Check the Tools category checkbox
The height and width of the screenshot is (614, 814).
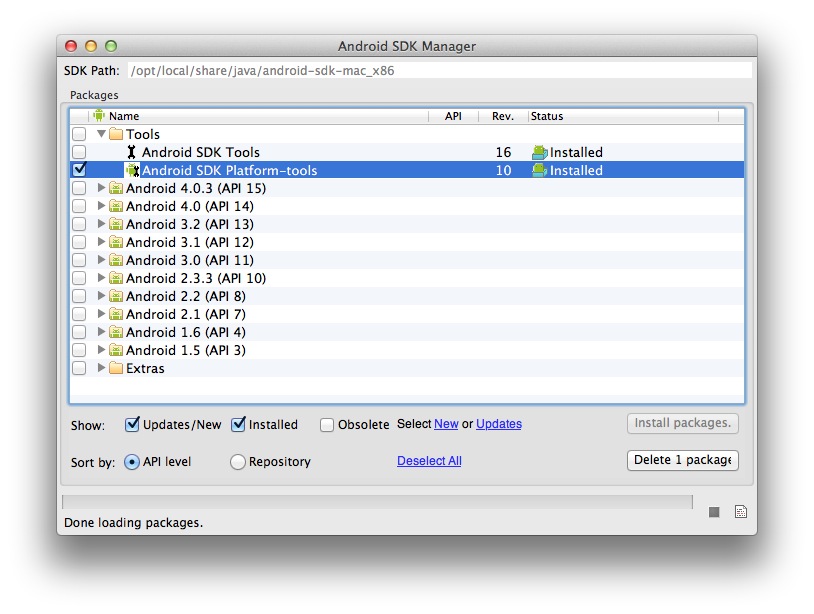tap(79, 134)
